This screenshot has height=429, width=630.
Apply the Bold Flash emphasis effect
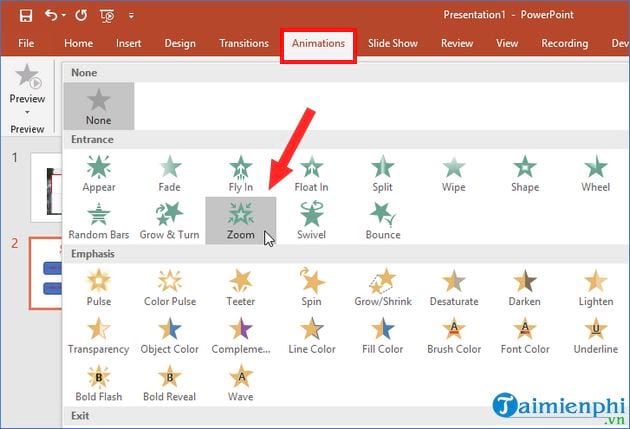(99, 382)
